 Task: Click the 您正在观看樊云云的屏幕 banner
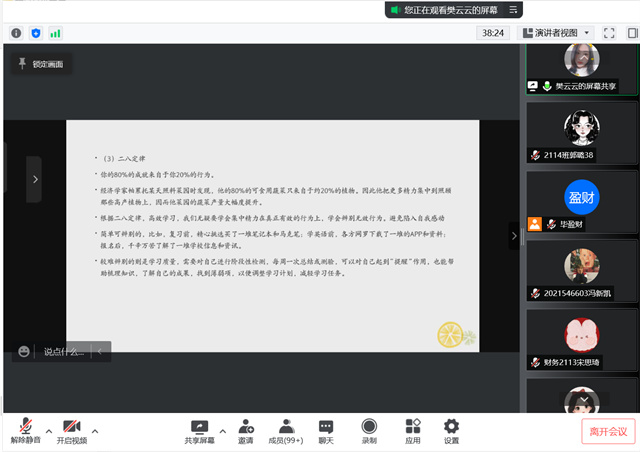(x=451, y=10)
